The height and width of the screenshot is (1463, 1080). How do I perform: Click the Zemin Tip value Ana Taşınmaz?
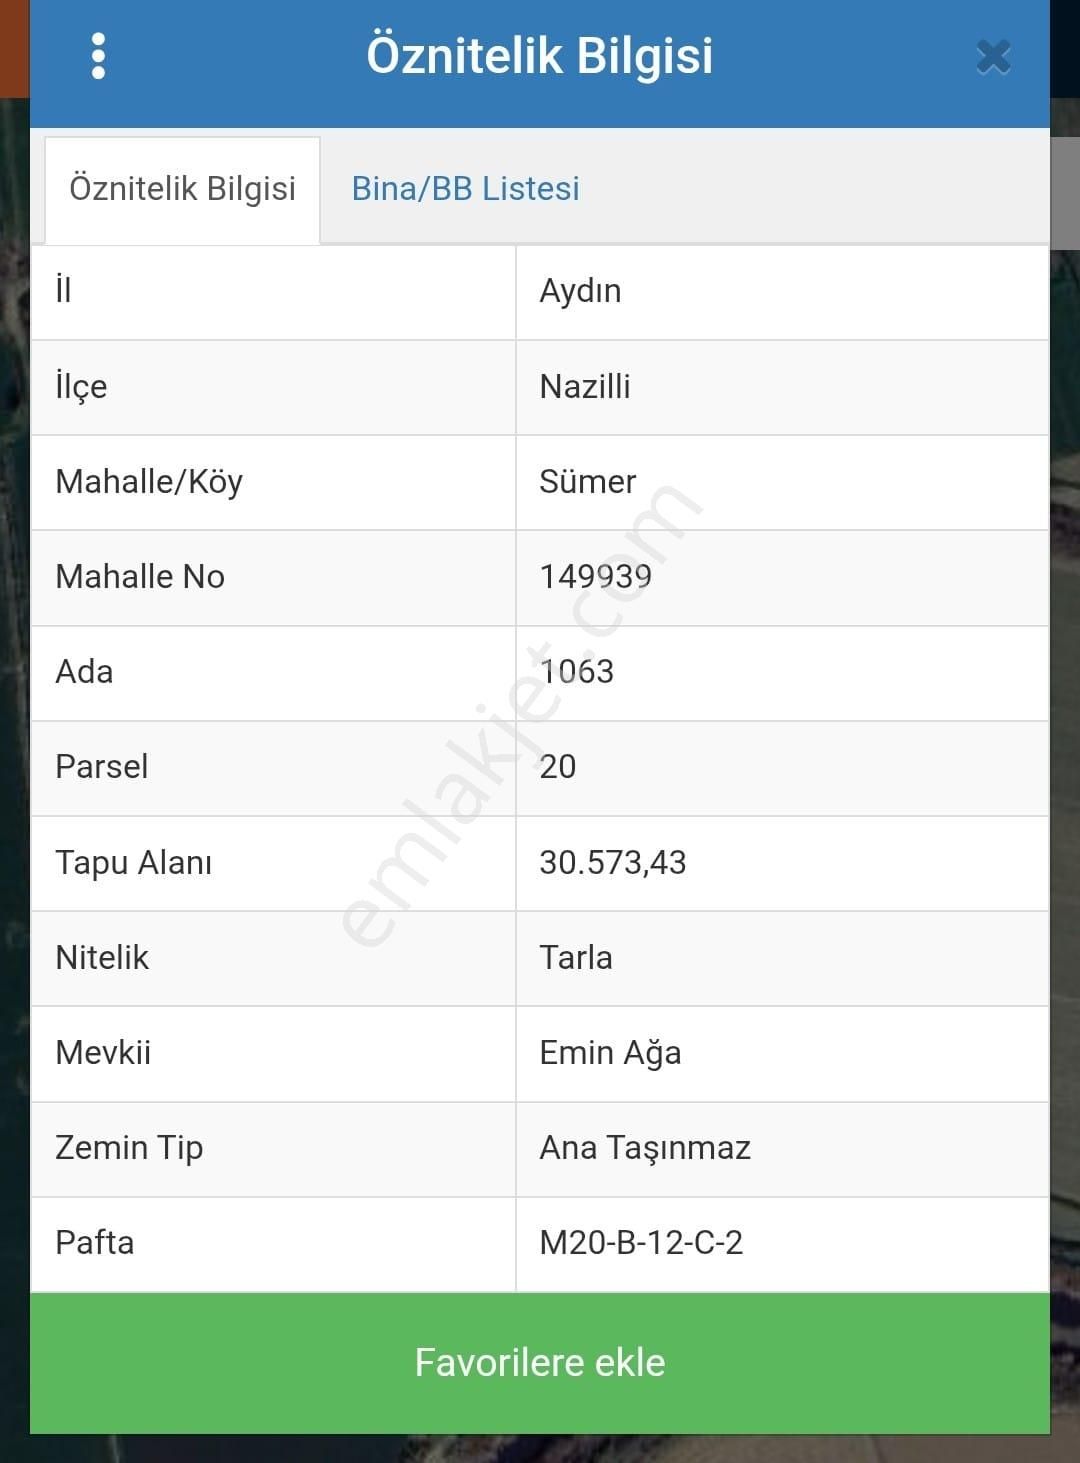[645, 1147]
